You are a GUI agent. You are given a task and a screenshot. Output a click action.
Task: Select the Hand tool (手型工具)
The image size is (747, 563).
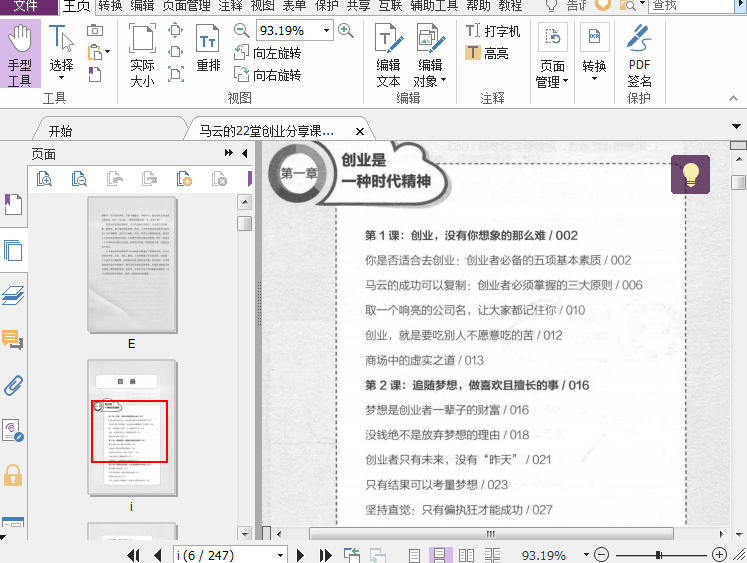20,55
